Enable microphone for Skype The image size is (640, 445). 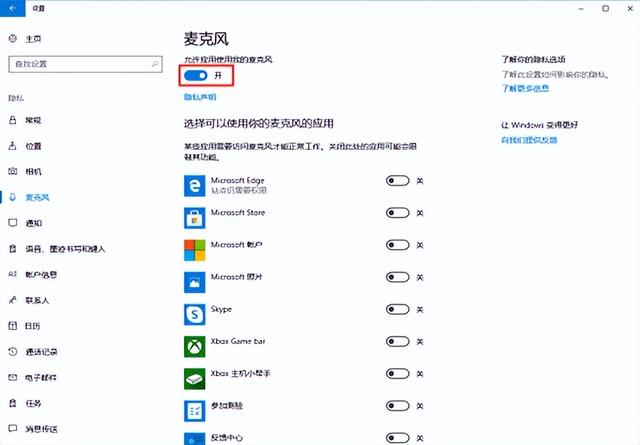(398, 309)
